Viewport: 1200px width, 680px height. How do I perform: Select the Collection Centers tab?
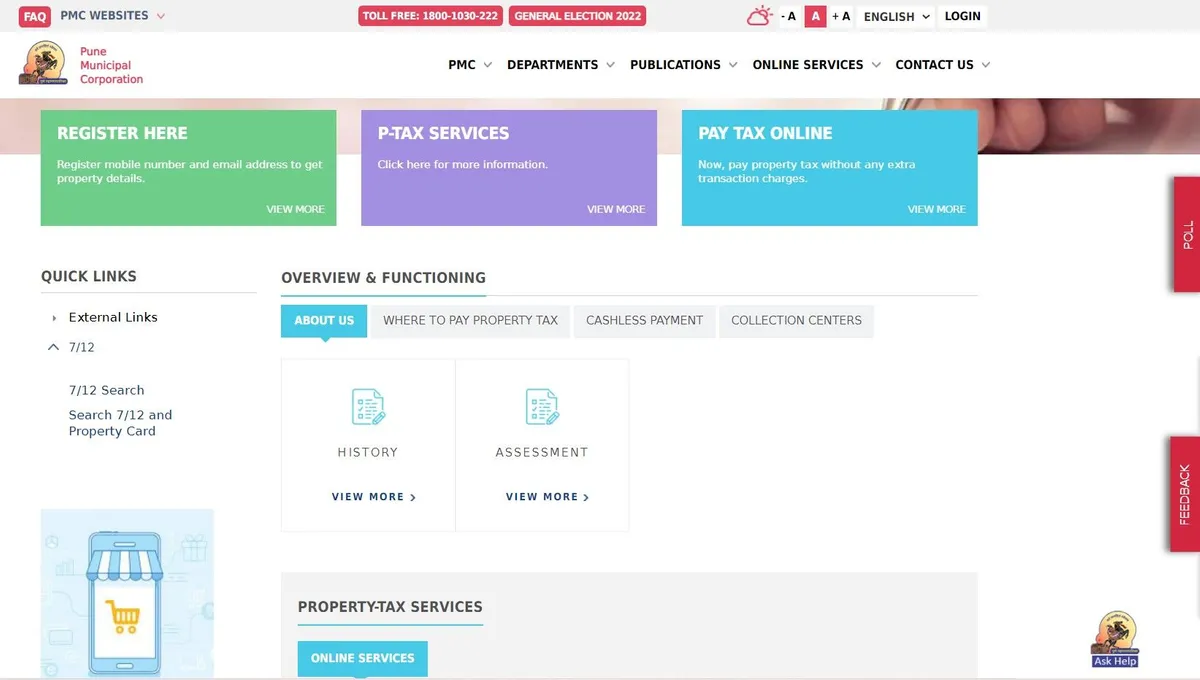tap(796, 321)
